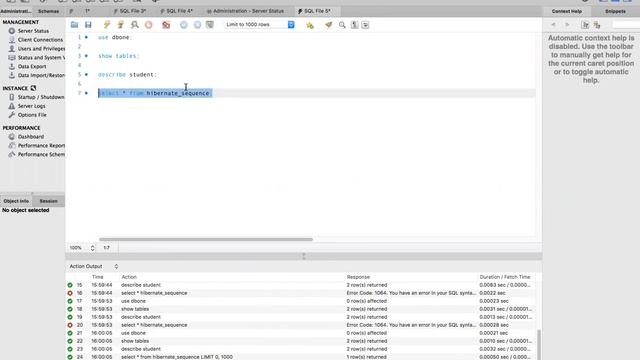This screenshot has width=640, height=360.
Task: Toggle invisible characters toolbar icon
Action: 354,25
